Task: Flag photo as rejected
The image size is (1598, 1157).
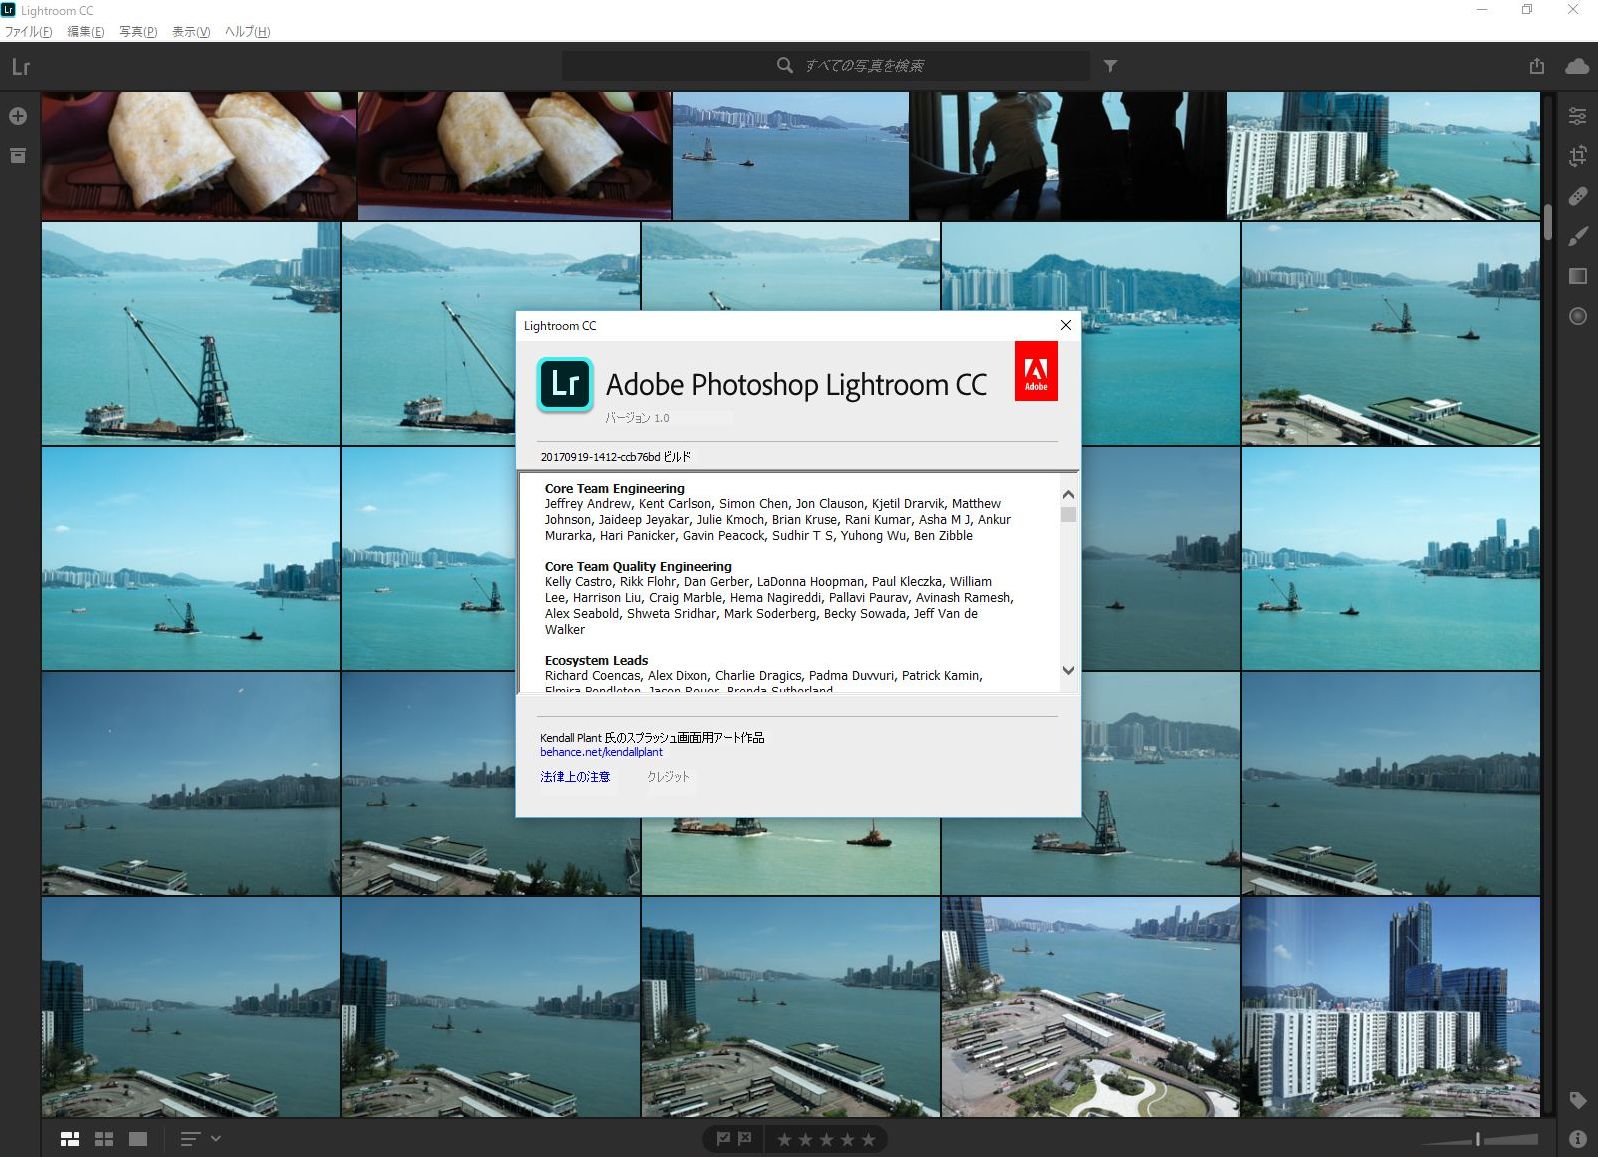Action: point(745,1139)
